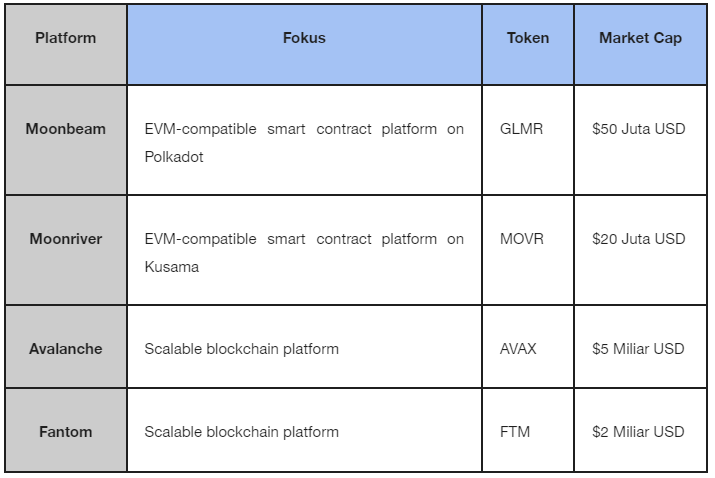Select the Moonriver platform cell
Viewport: 715px width, 478px height.
tap(66, 250)
